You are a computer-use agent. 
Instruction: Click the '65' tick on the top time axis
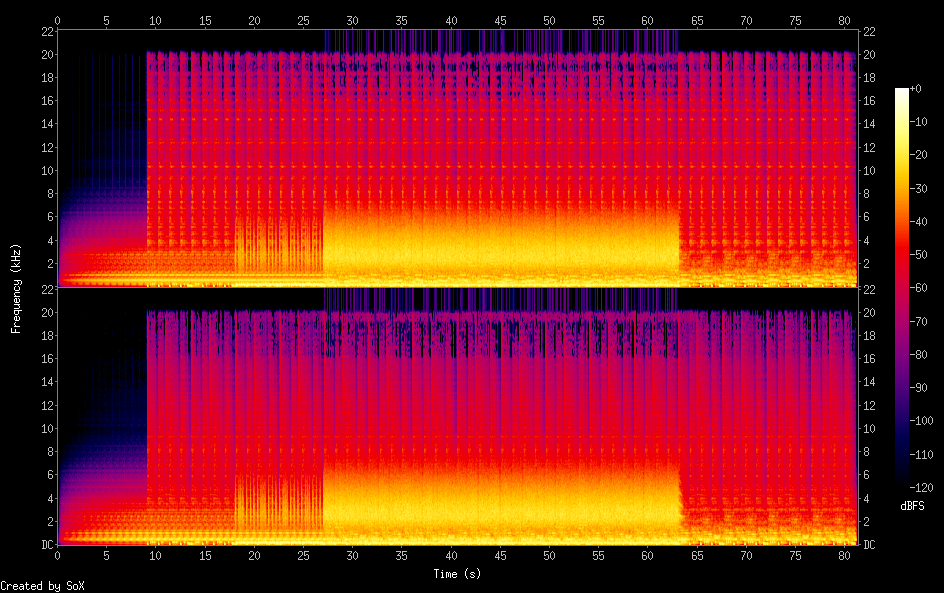[x=697, y=20]
